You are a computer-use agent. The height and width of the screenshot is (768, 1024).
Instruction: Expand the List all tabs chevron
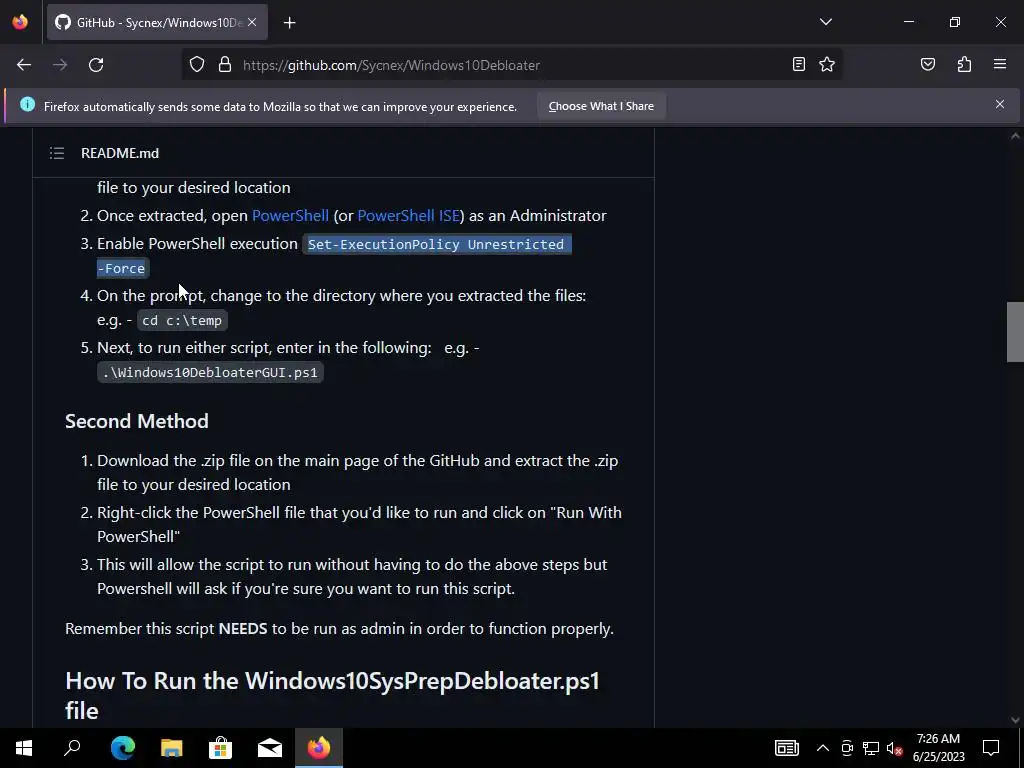pos(825,22)
